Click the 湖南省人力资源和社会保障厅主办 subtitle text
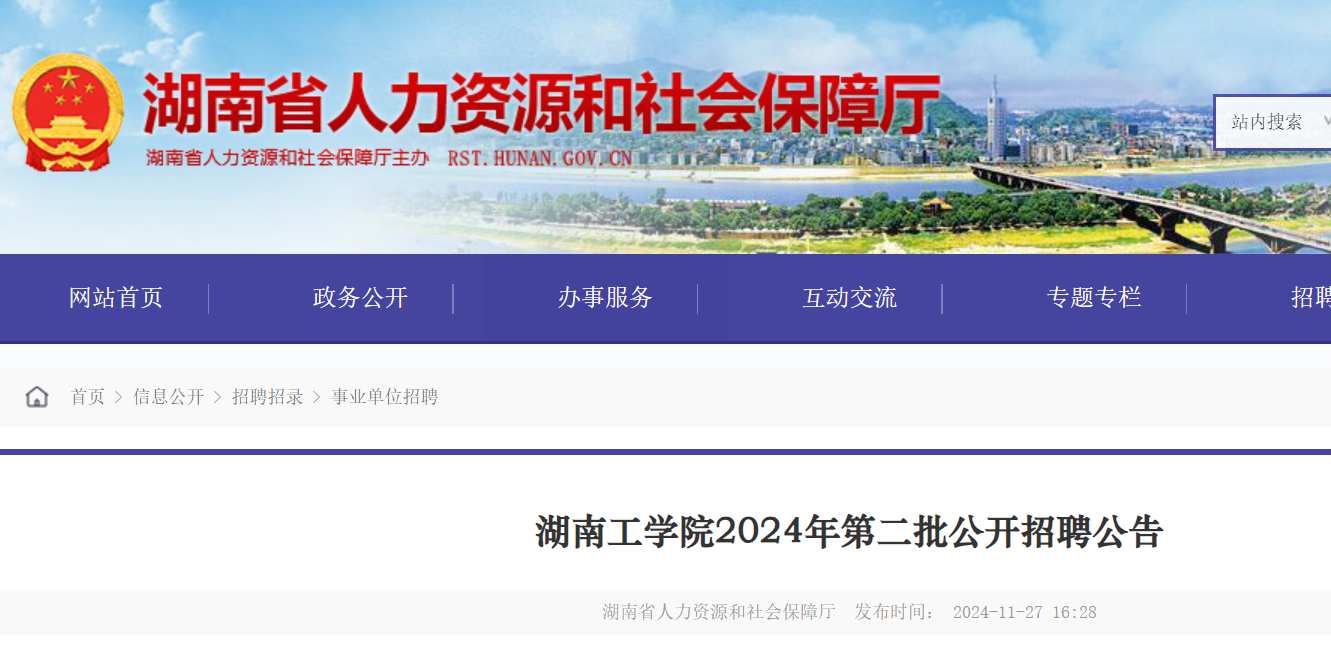1331x667 pixels. [x=287, y=158]
